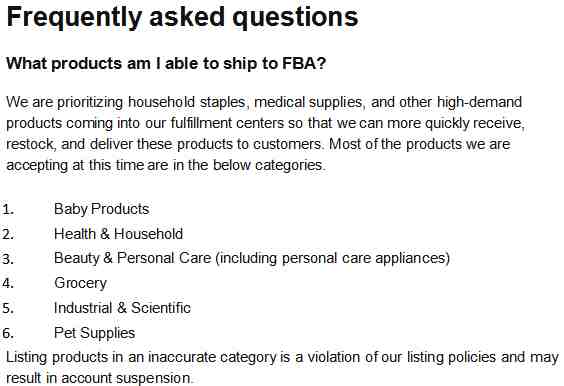The width and height of the screenshot is (564, 386).
Task: Click the text 'account suspension' at the bottom
Action: click(x=126, y=378)
